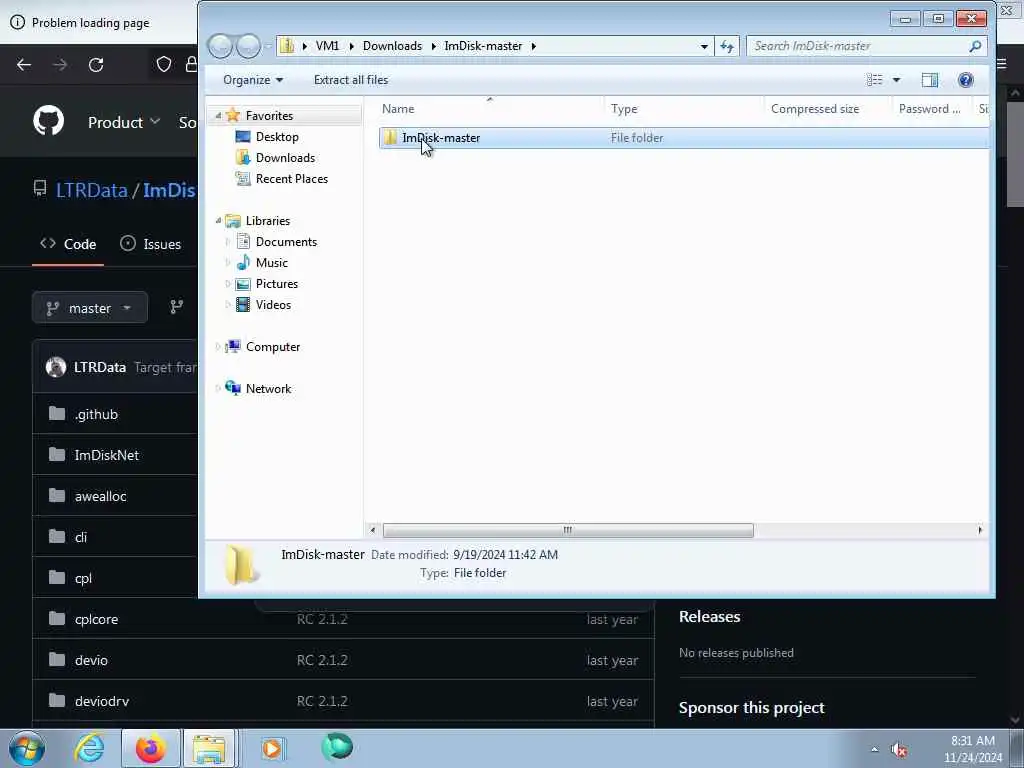Show the preview pane
Image resolution: width=1024 pixels, height=768 pixels.
929,80
